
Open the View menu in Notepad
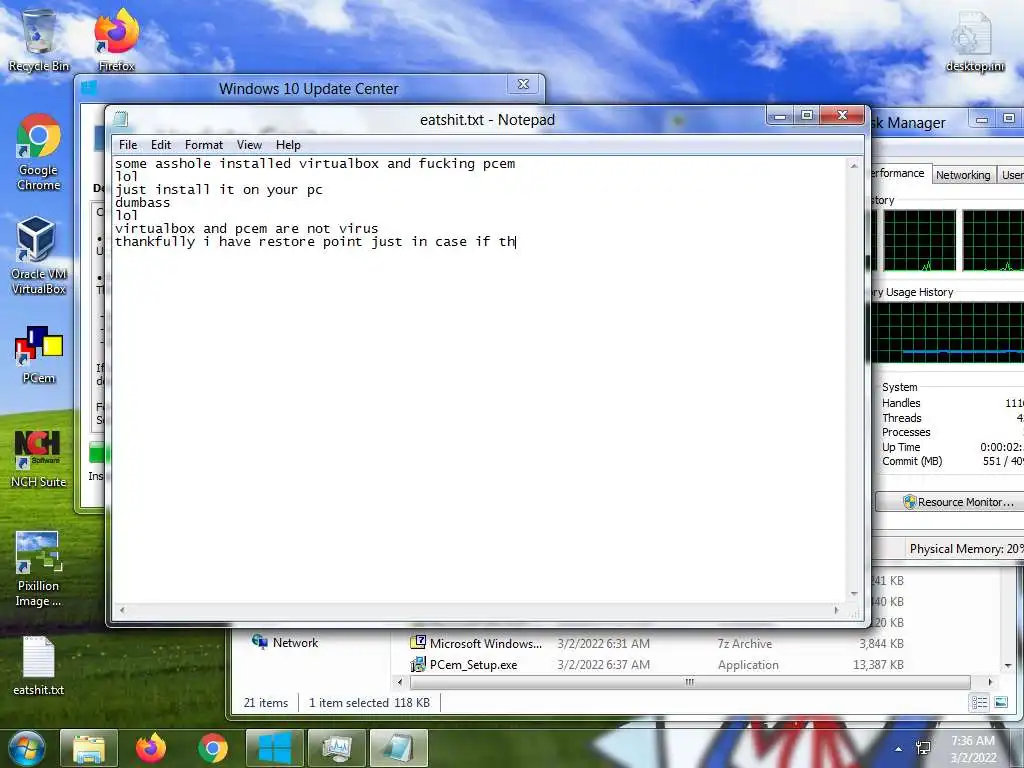coord(249,145)
